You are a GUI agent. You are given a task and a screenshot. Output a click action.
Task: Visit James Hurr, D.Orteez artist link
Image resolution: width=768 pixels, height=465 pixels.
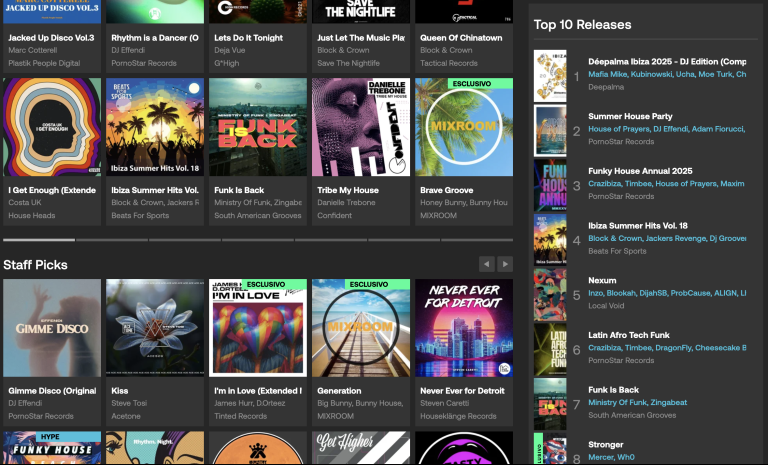pos(249,403)
